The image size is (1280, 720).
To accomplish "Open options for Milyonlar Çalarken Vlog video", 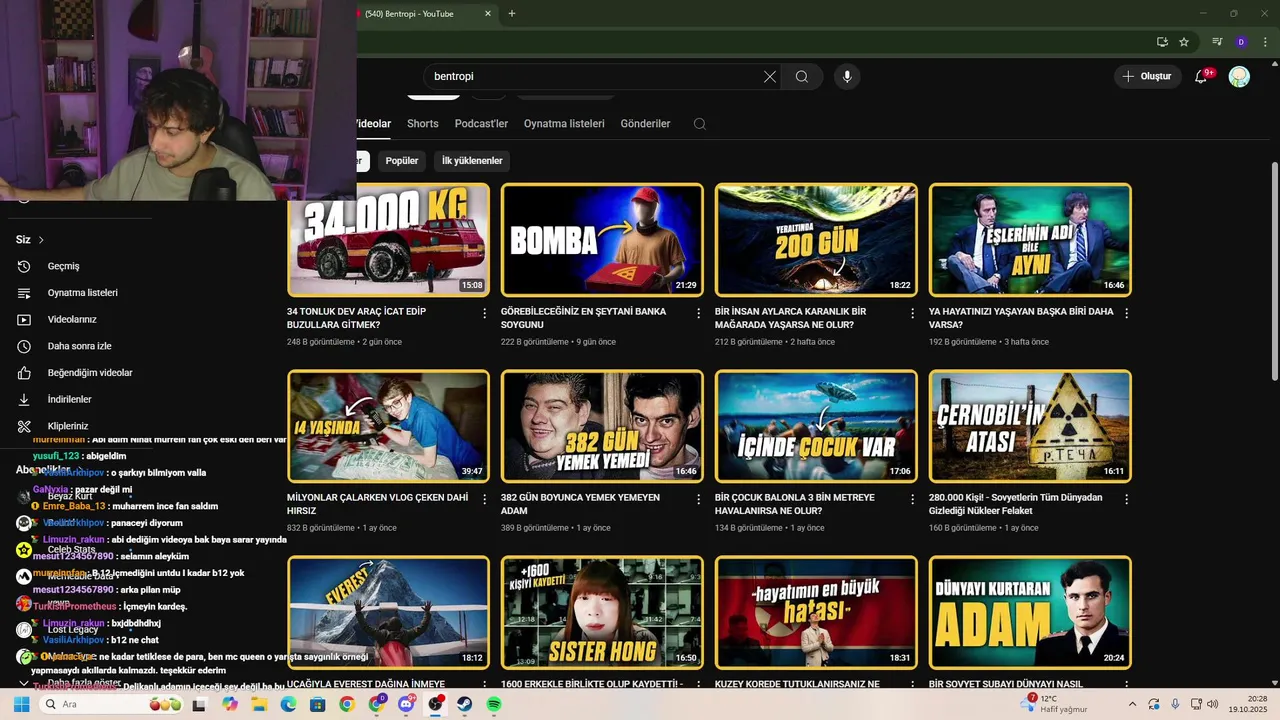I will 485,499.
